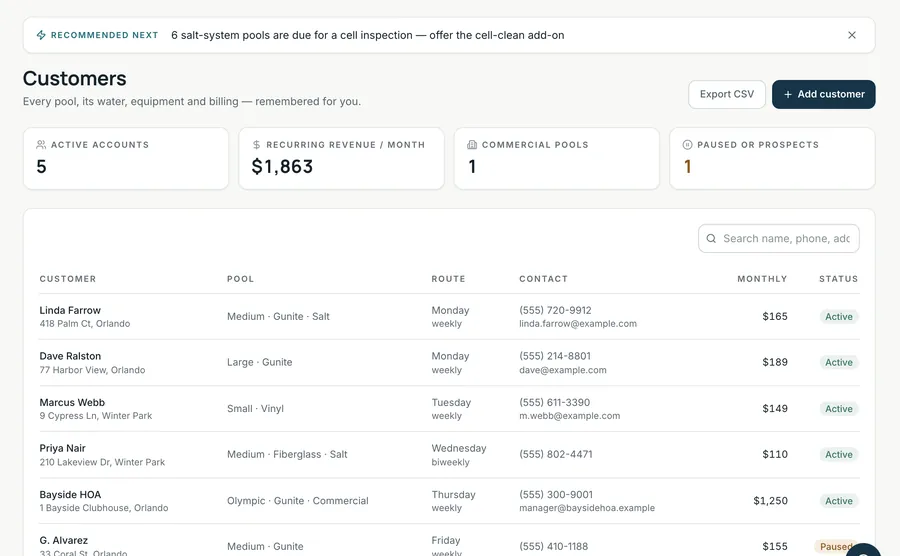Image resolution: width=900 pixels, height=556 pixels.
Task: Open the Paused or Prospects card
Action: (x=772, y=158)
